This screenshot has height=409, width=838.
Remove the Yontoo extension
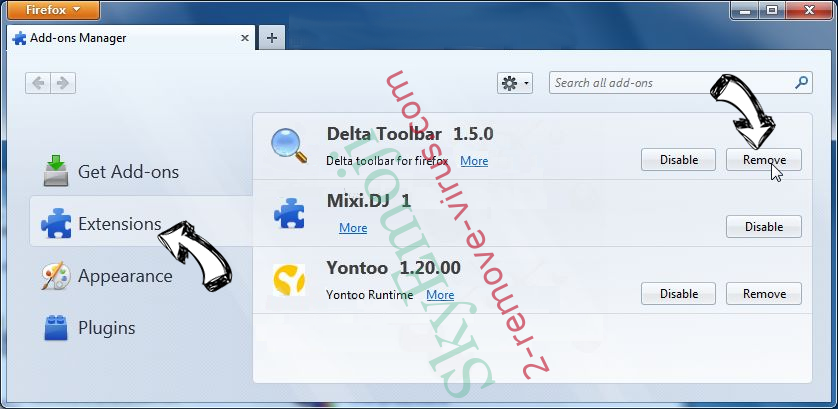(x=764, y=294)
